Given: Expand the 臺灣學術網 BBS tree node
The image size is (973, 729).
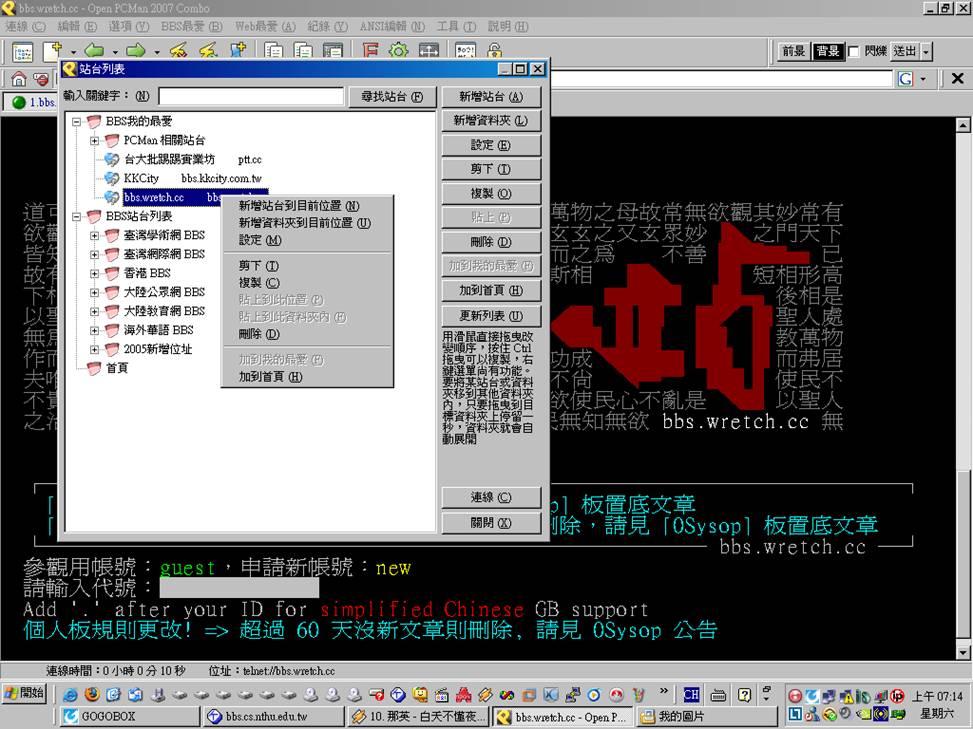Looking at the screenshot, I should [x=95, y=236].
